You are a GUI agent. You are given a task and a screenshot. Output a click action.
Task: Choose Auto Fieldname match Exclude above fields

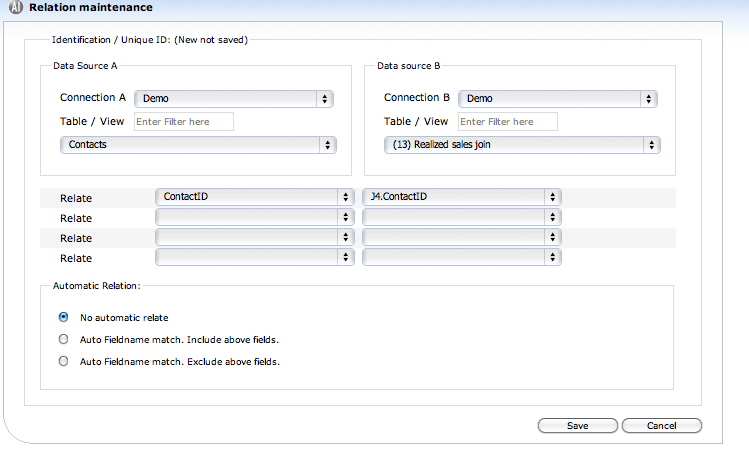click(x=65, y=362)
